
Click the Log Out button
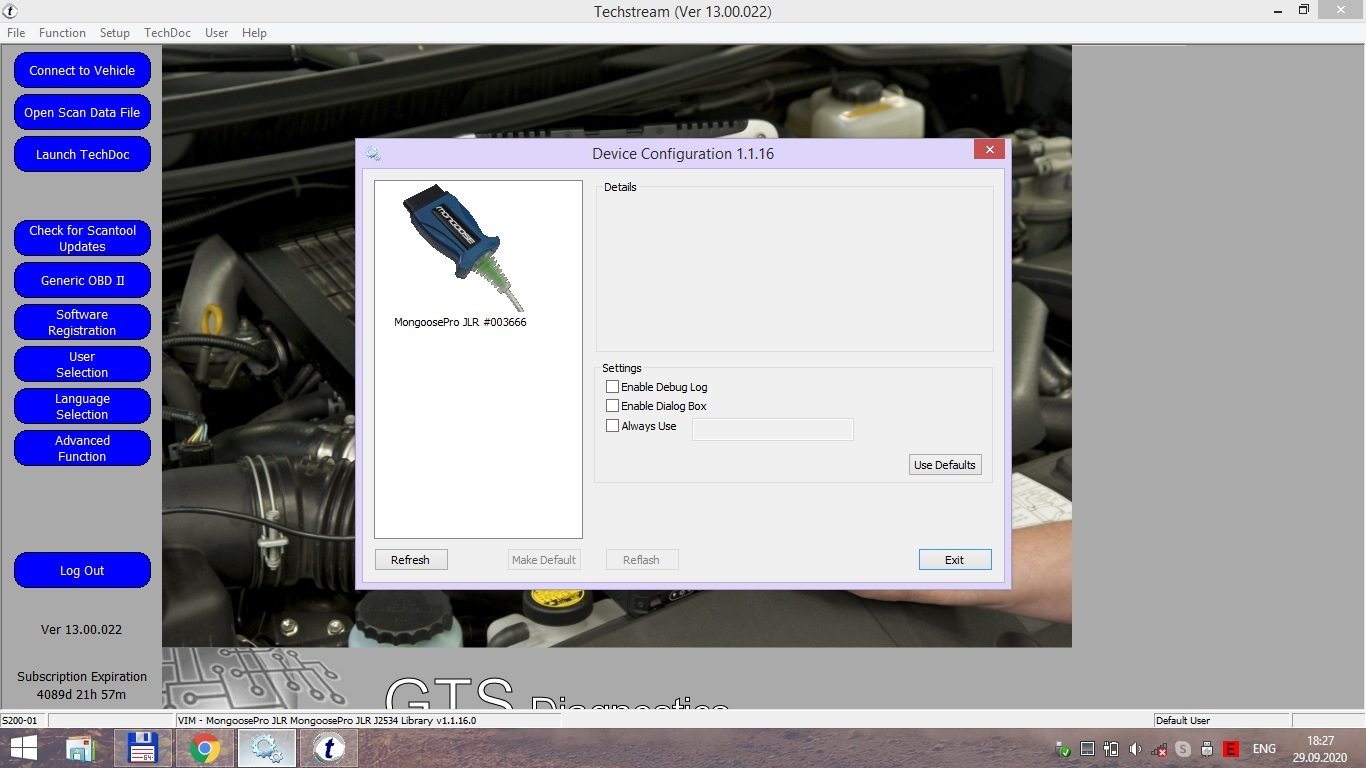pos(82,571)
